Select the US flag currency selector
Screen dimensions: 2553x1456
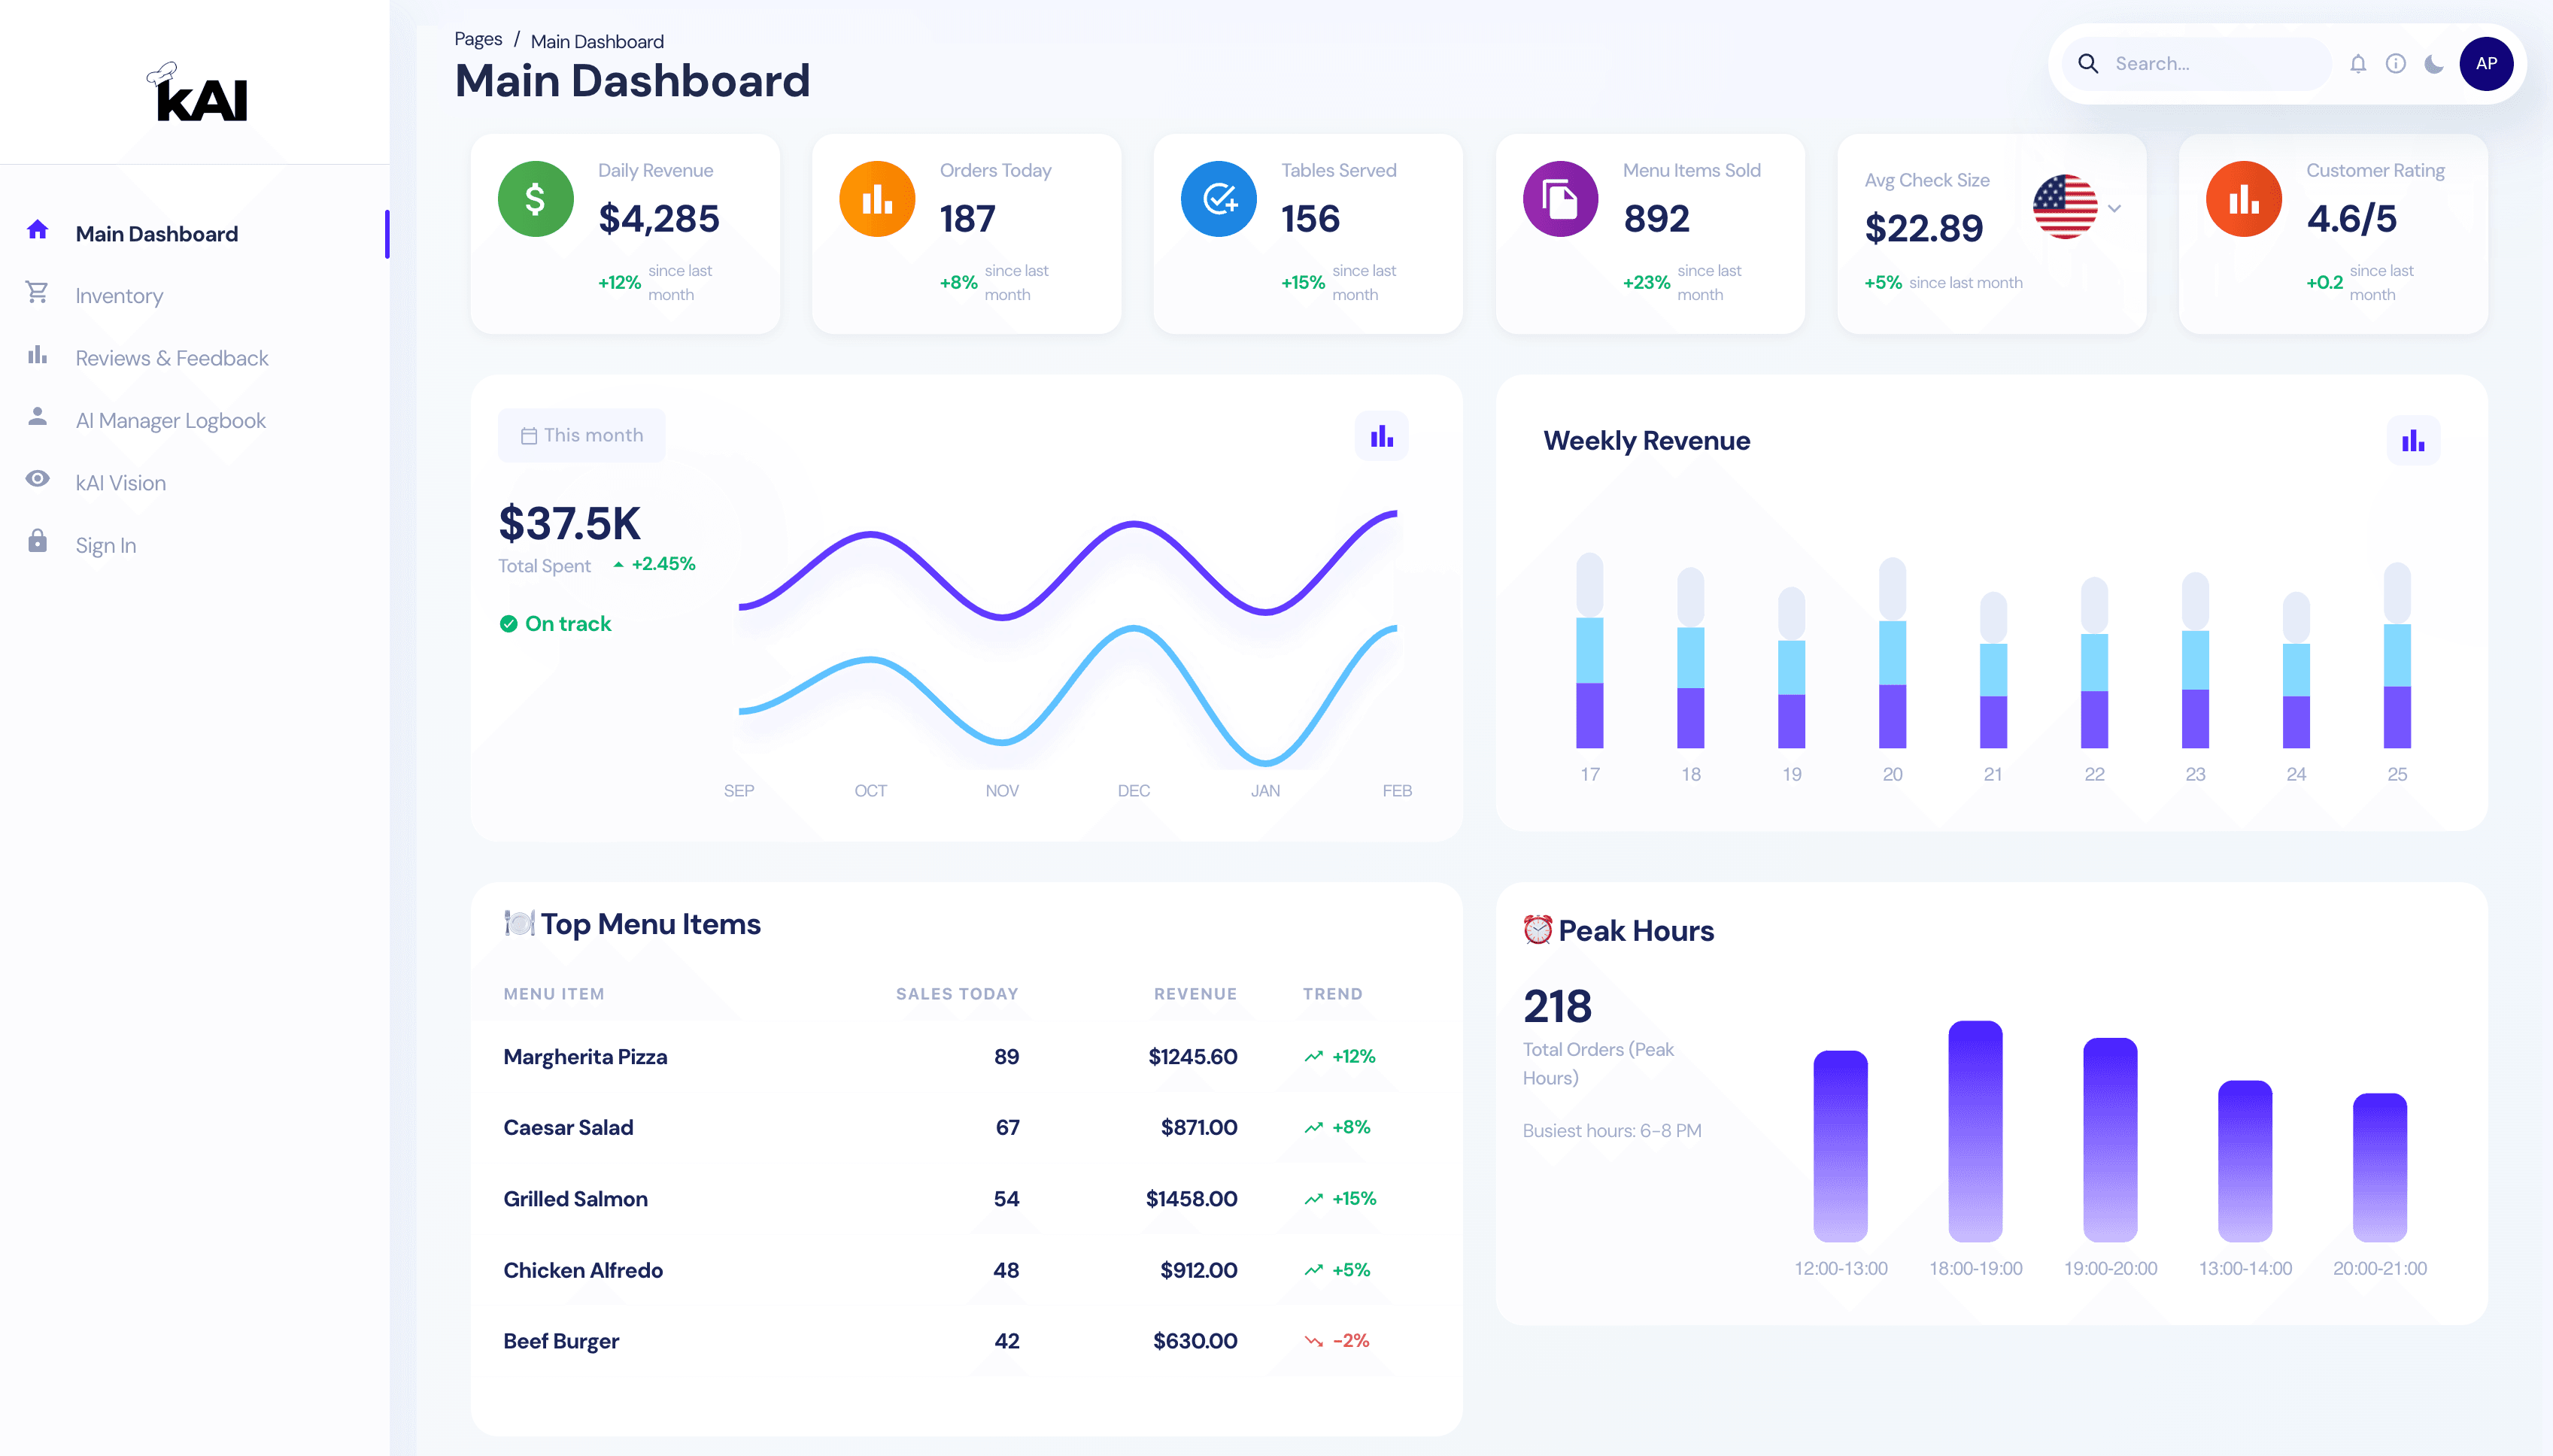click(x=2064, y=207)
